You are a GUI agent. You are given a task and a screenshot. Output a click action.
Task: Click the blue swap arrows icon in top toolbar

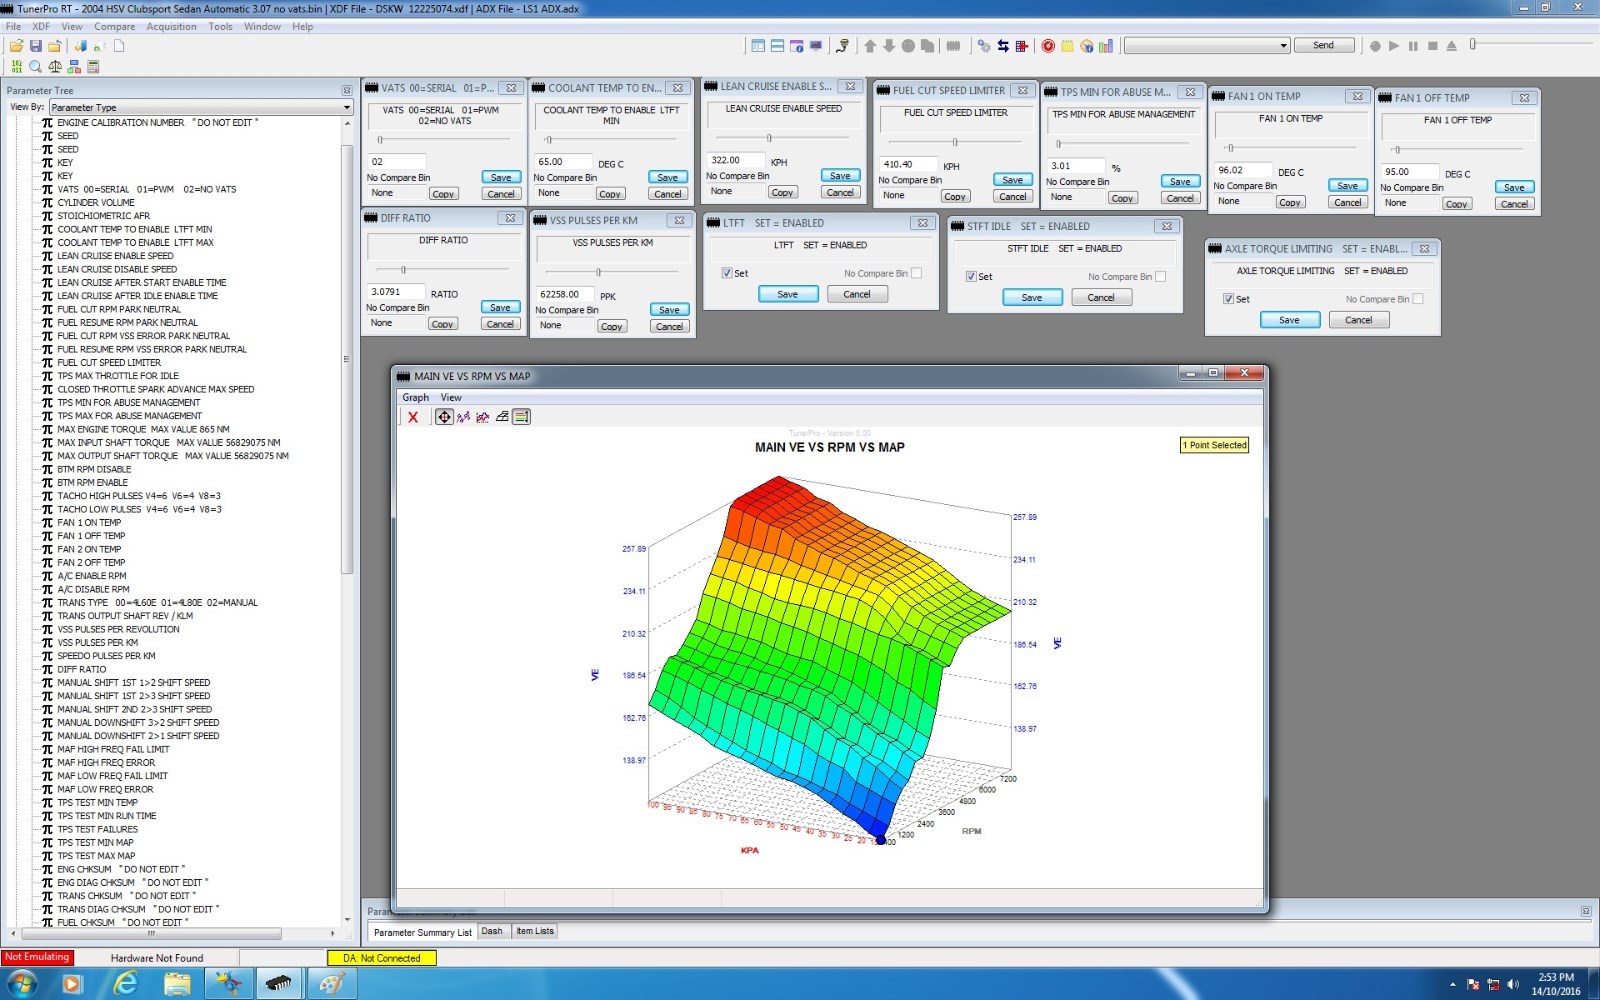coord(1003,46)
